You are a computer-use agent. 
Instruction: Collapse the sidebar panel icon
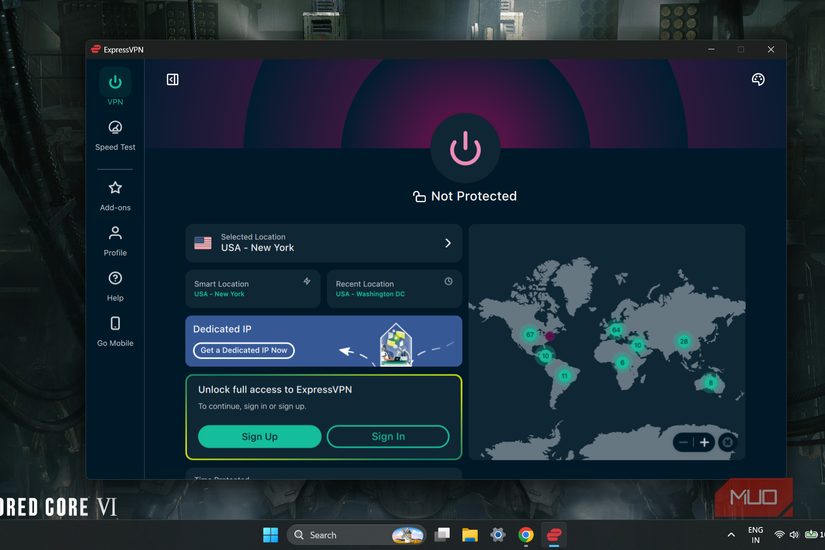173,79
